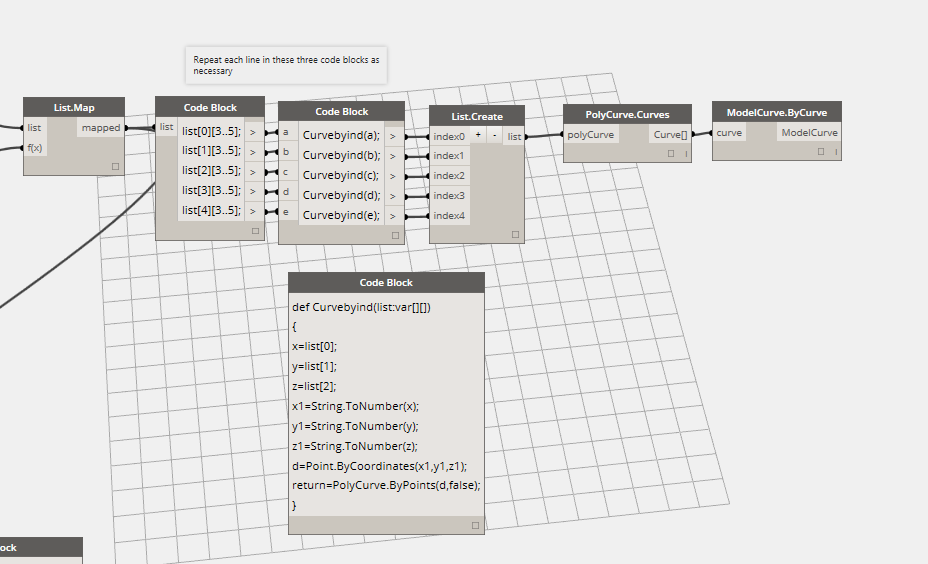The width and height of the screenshot is (928, 564).
Task: Select the 'Repeat each line' note
Action: [x=286, y=65]
